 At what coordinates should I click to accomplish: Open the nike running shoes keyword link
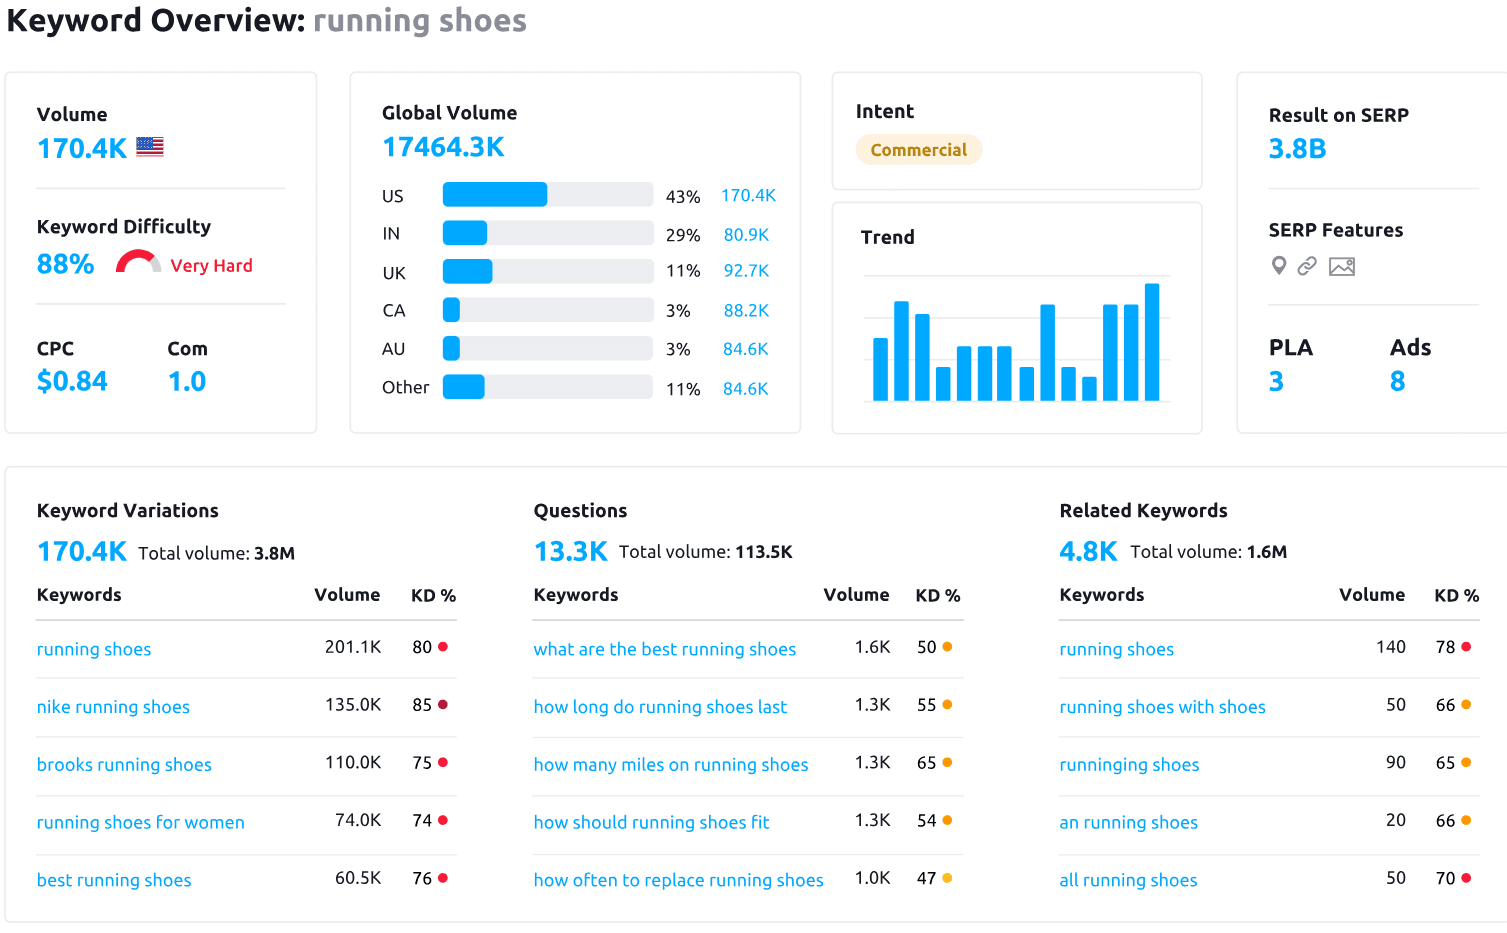tap(112, 707)
